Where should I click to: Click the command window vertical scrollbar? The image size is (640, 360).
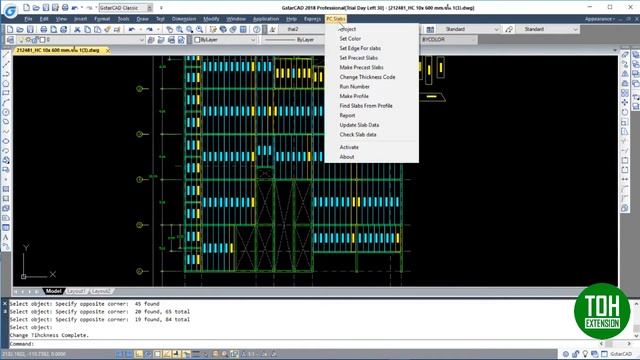tap(636, 320)
